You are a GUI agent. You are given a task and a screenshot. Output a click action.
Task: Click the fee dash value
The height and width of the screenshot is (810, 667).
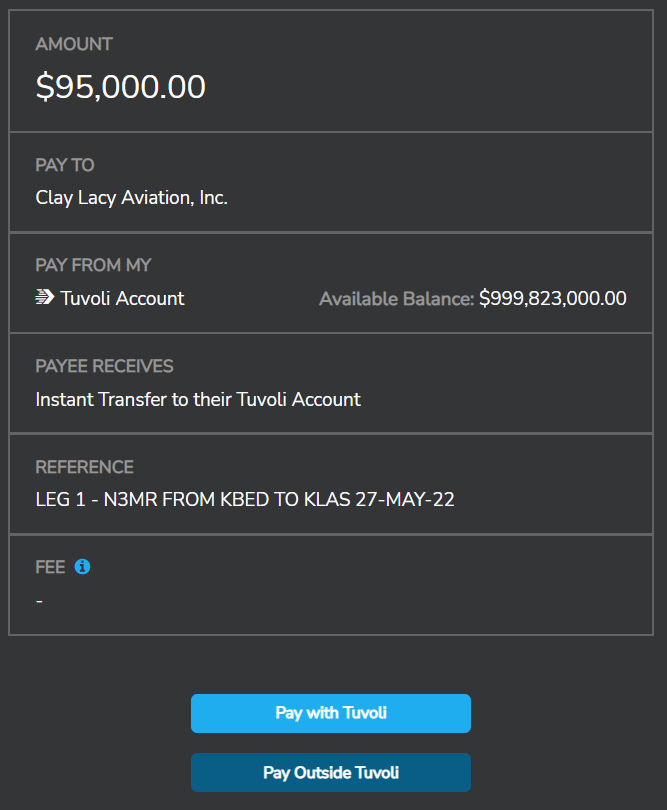(39, 601)
